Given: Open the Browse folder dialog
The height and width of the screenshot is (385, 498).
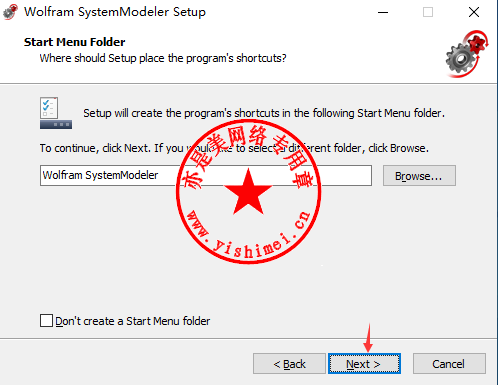Looking at the screenshot, I should (x=419, y=176).
